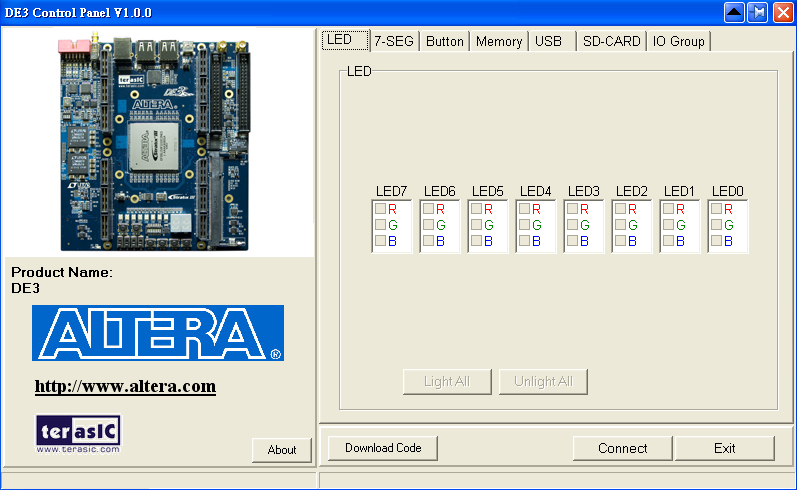Click the Light All button
Viewport: 797px width, 490px height.
click(x=447, y=382)
